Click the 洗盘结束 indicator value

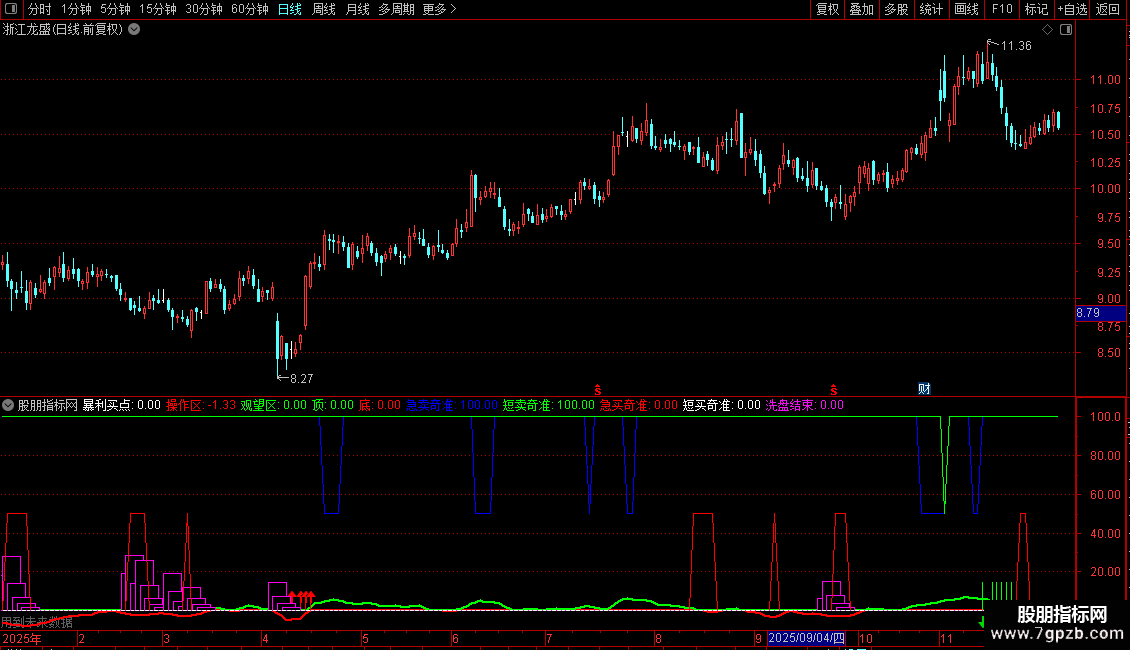(x=804, y=405)
